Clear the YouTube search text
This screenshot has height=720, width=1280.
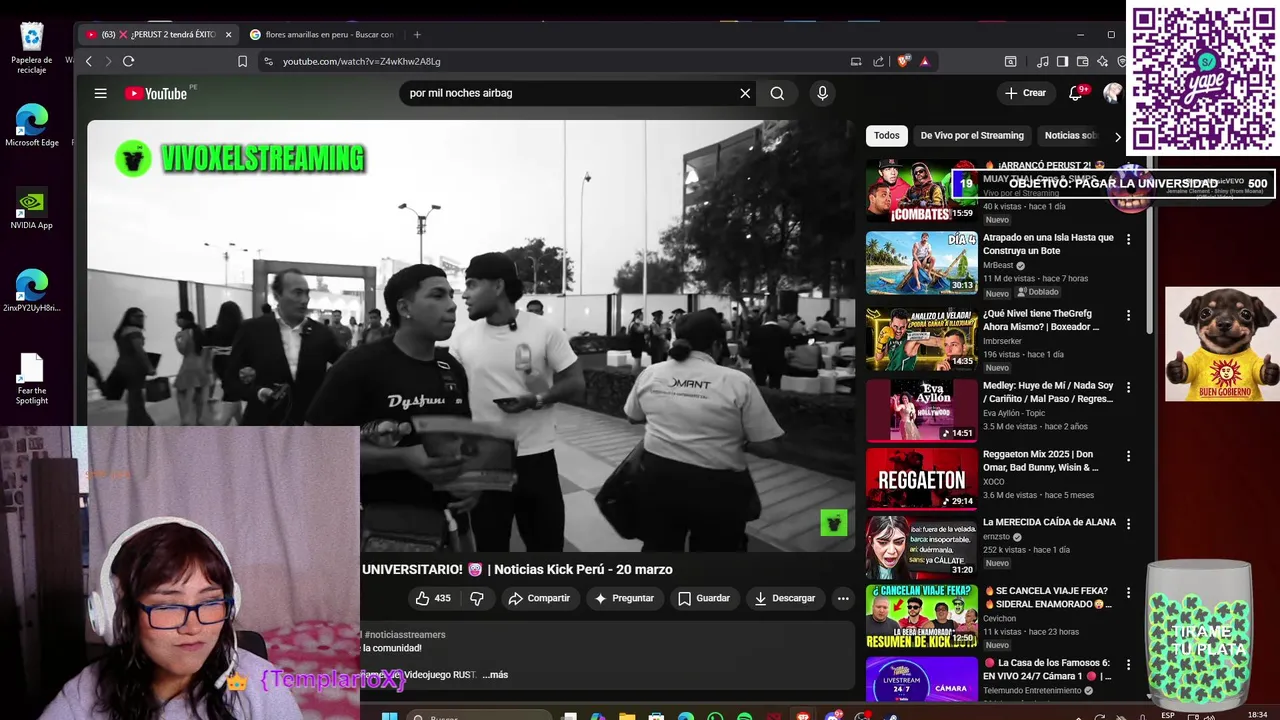point(745,93)
